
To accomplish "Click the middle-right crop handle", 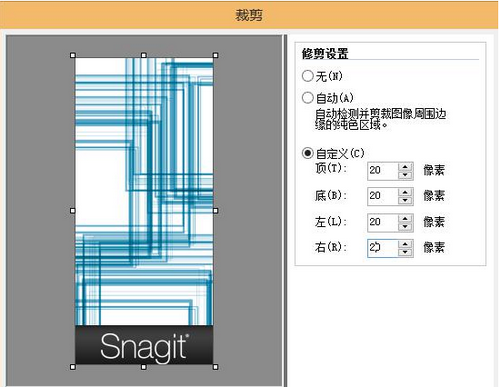I will click(215, 211).
